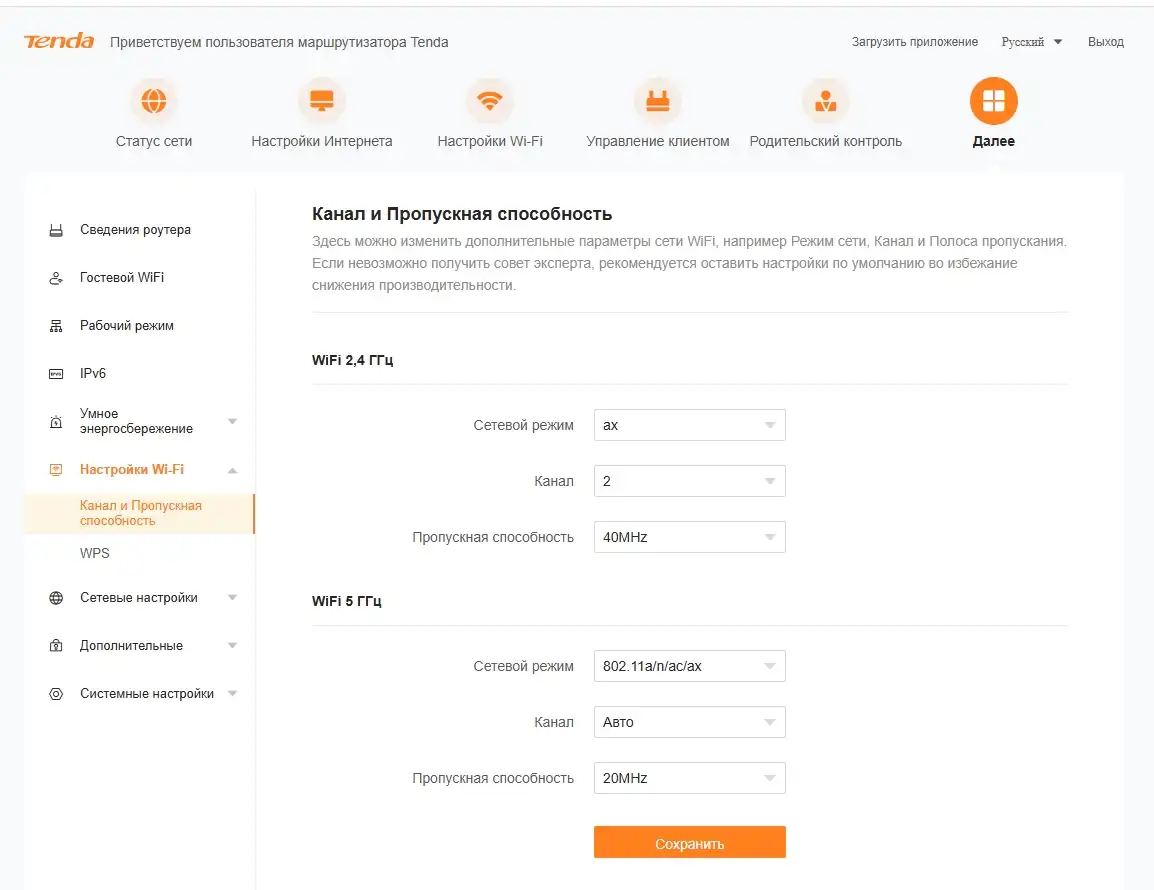Select the orange Далее grid icon
The width and height of the screenshot is (1154, 890).
(x=993, y=101)
